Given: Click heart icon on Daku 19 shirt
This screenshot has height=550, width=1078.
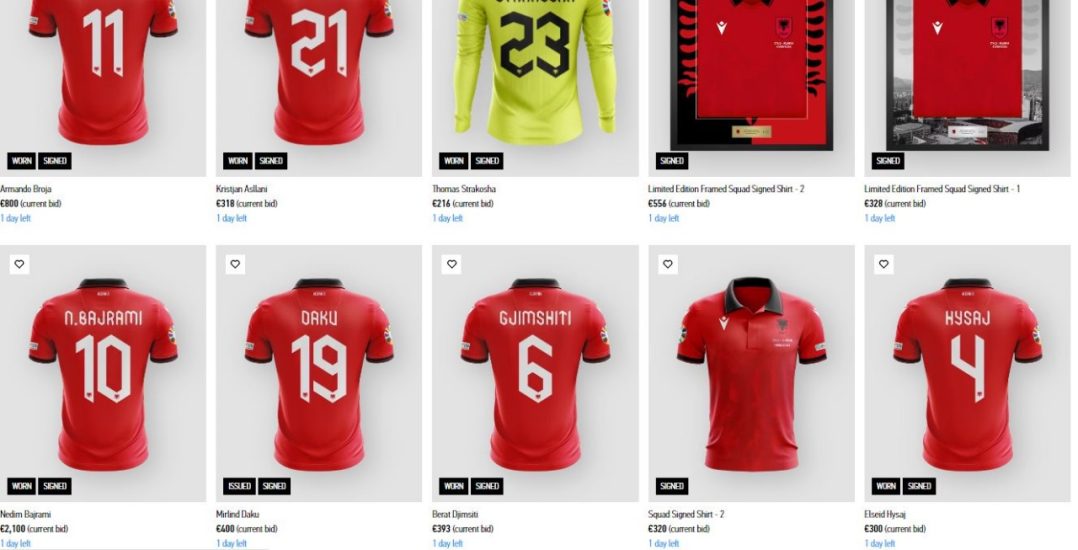Looking at the screenshot, I should coord(235,264).
